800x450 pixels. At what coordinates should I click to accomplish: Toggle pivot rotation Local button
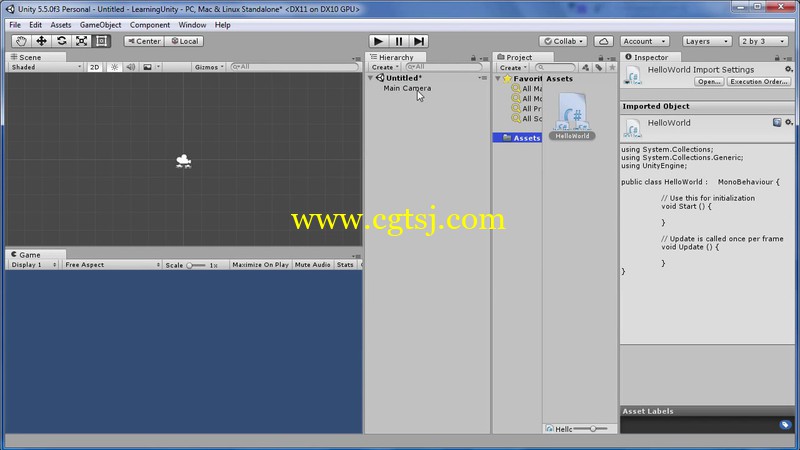pyautogui.click(x=184, y=41)
